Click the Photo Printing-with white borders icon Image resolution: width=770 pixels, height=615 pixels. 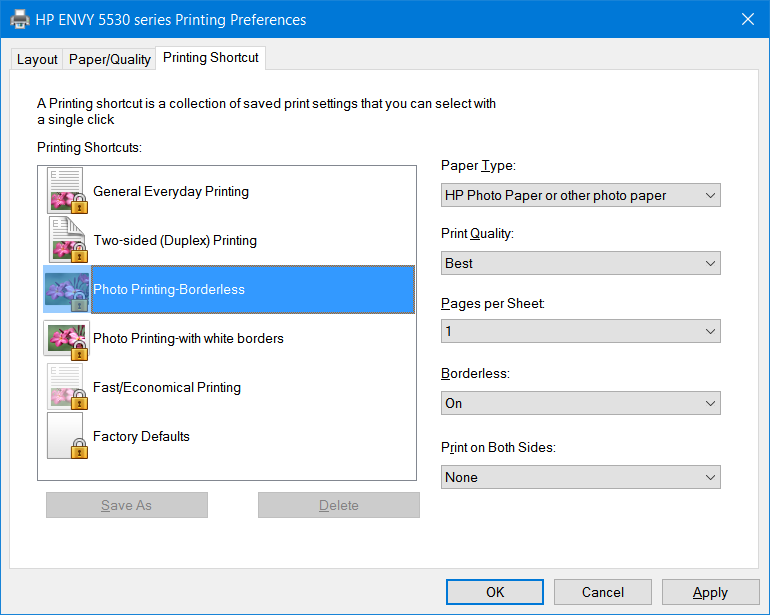pyautogui.click(x=67, y=340)
